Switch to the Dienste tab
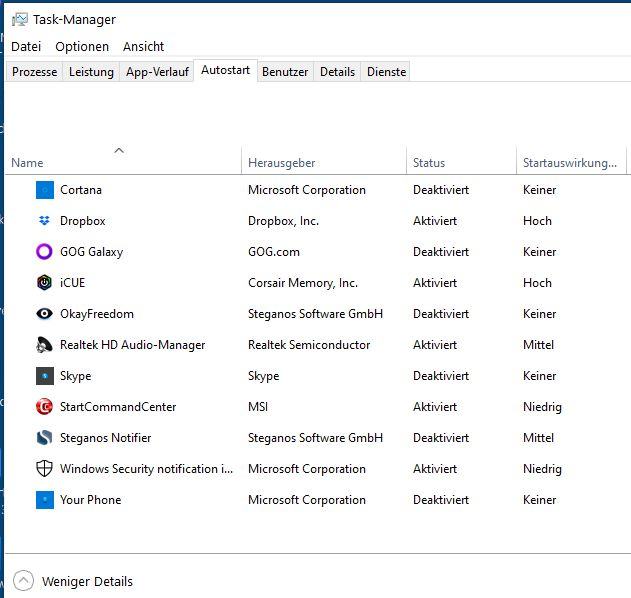631x598 pixels. tap(386, 72)
